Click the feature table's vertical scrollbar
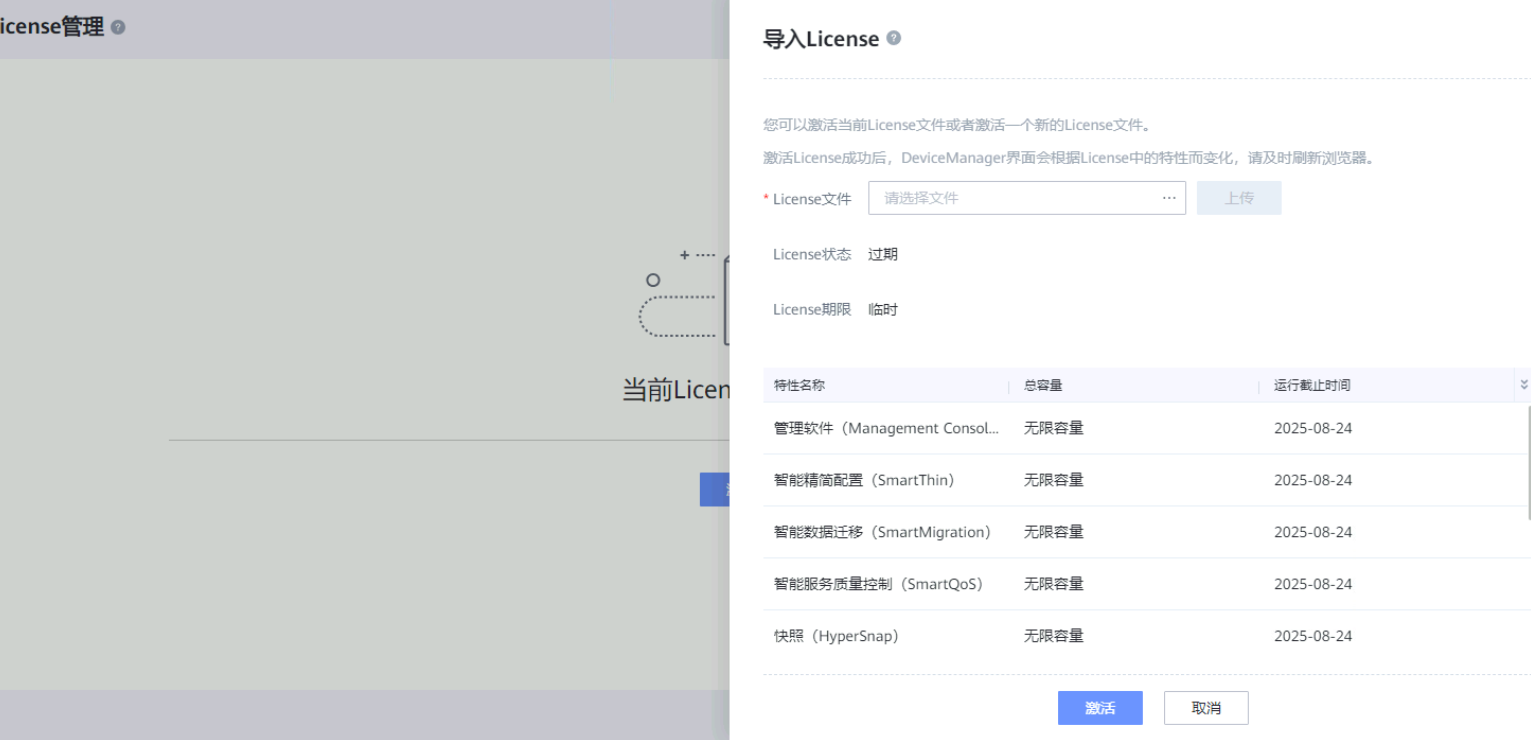 pos(1527,462)
